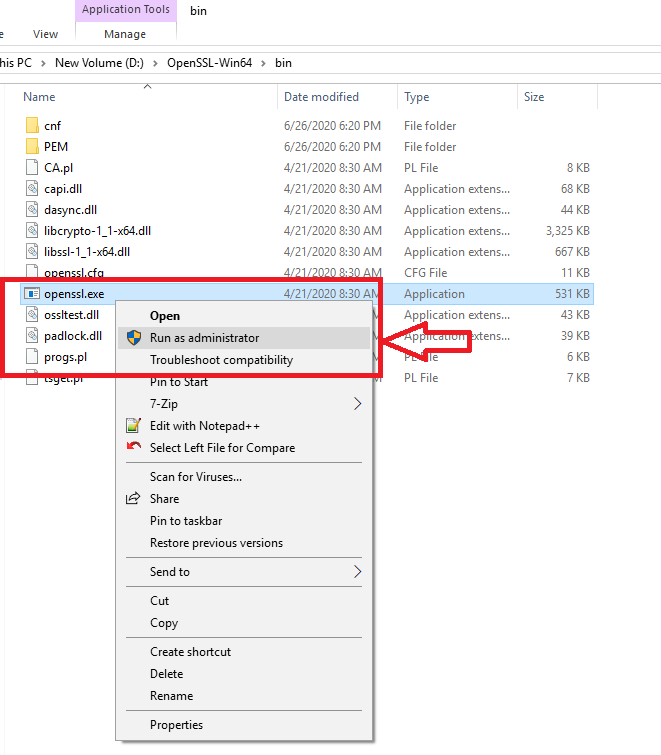Click bin in the address bar path

point(284,63)
